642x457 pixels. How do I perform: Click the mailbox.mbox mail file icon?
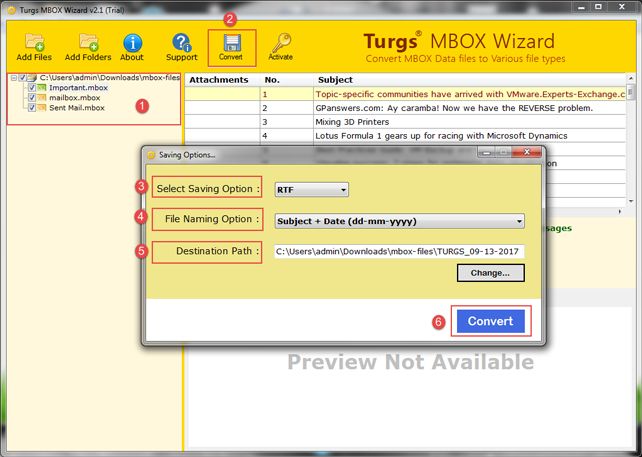42,97
